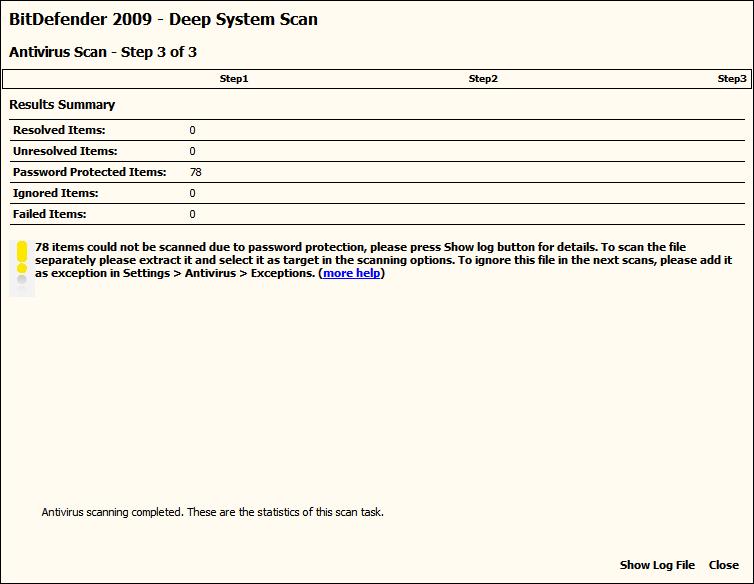Click the value 78 for password protected
The width and height of the screenshot is (754, 584).
(x=196, y=172)
